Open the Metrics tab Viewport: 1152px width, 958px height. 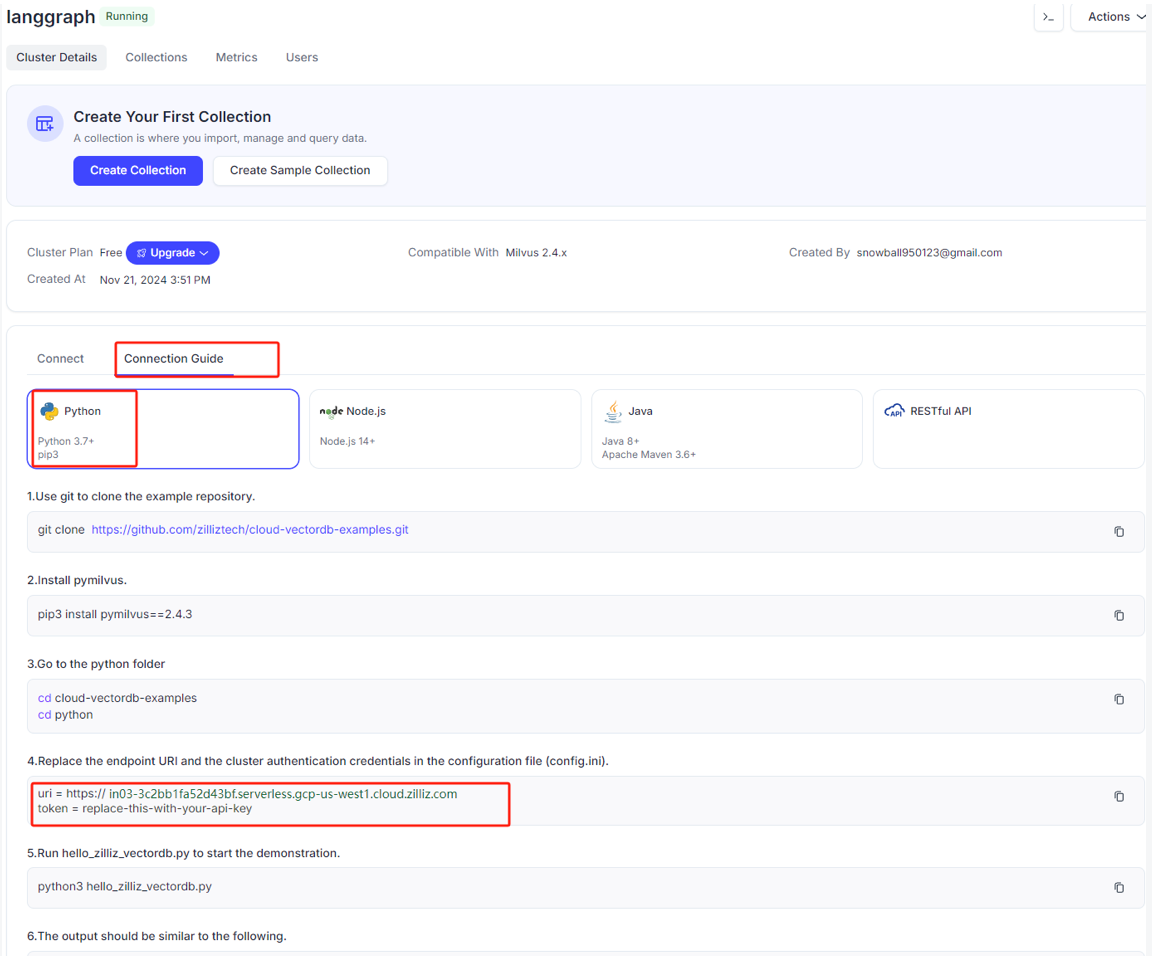pos(236,57)
